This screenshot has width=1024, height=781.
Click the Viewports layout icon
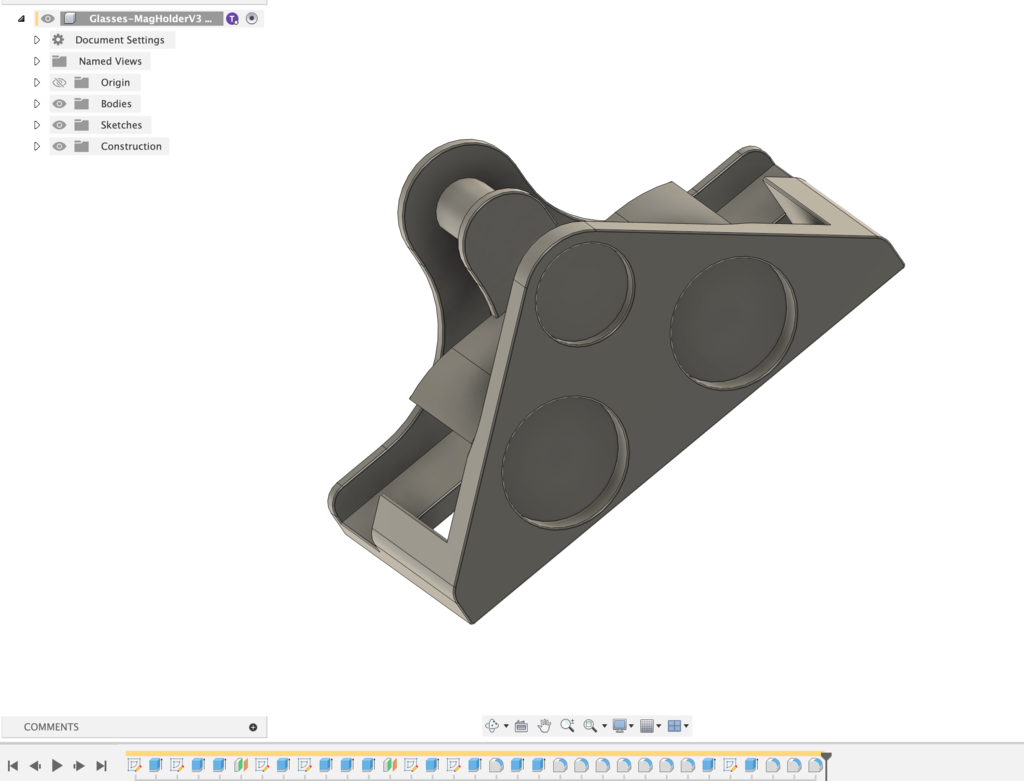coord(674,726)
